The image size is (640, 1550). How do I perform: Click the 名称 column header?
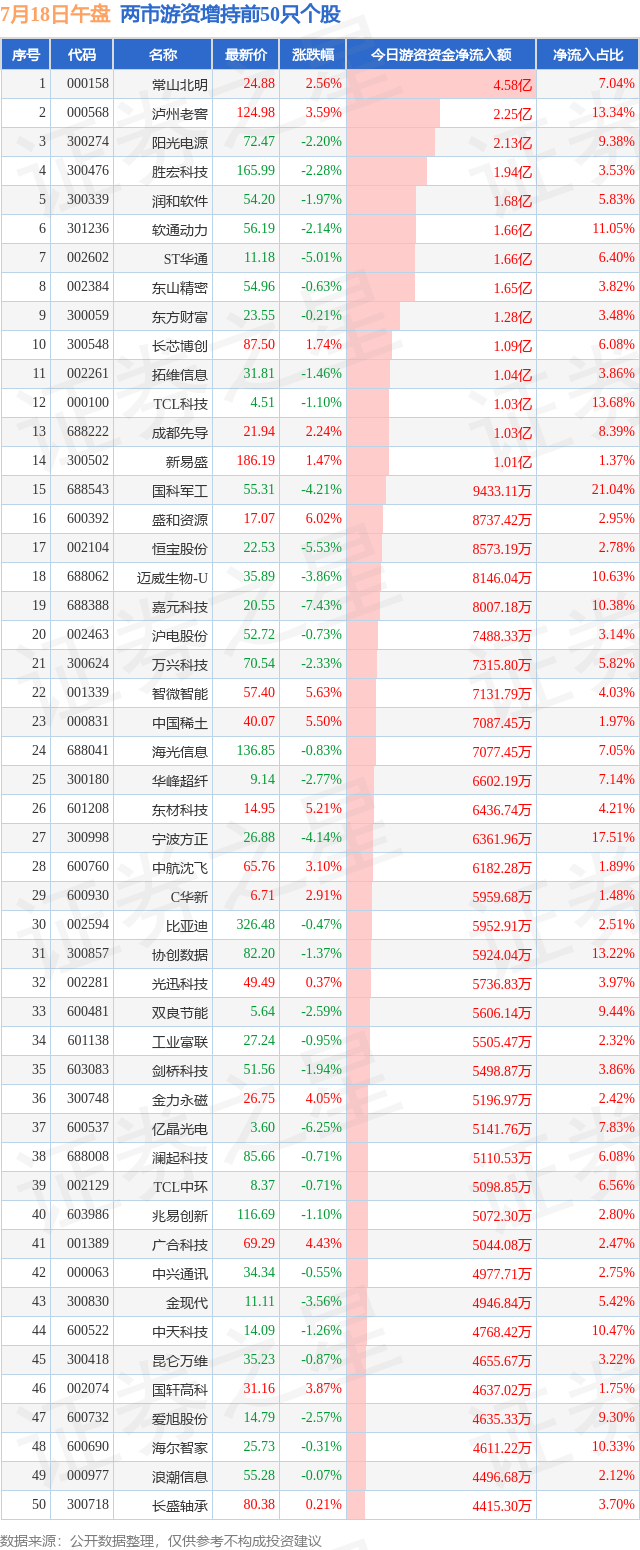[x=162, y=55]
